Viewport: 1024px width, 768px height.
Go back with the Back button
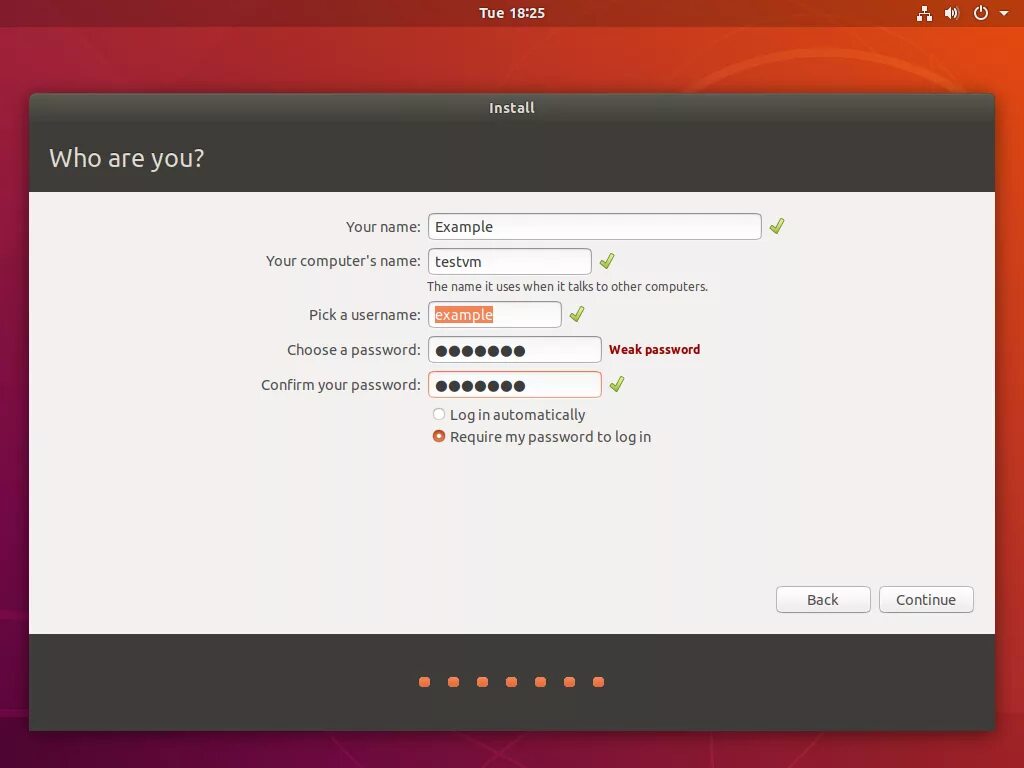(823, 600)
